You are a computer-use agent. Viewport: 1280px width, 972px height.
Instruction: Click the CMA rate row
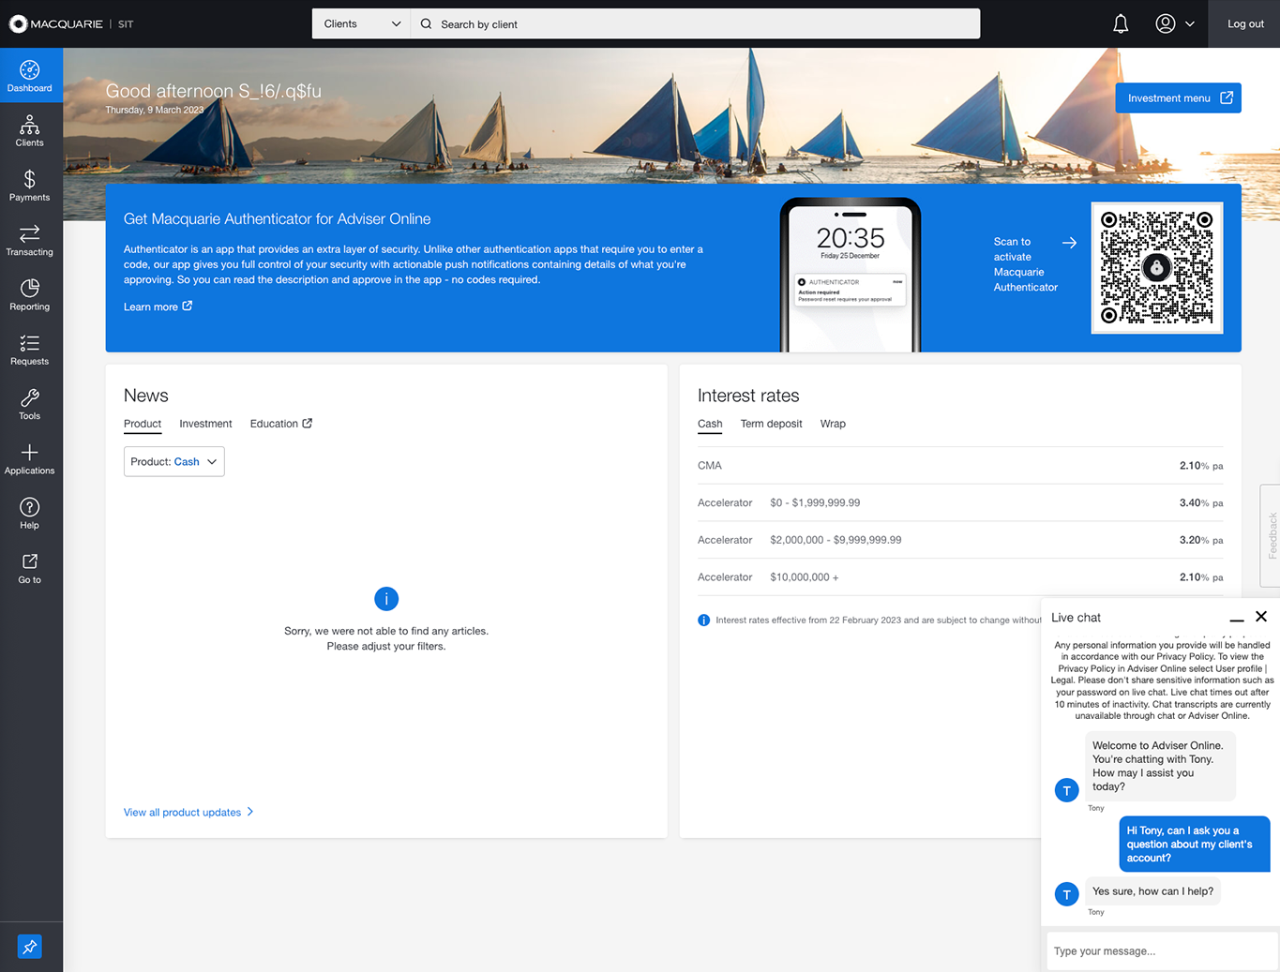tap(960, 466)
